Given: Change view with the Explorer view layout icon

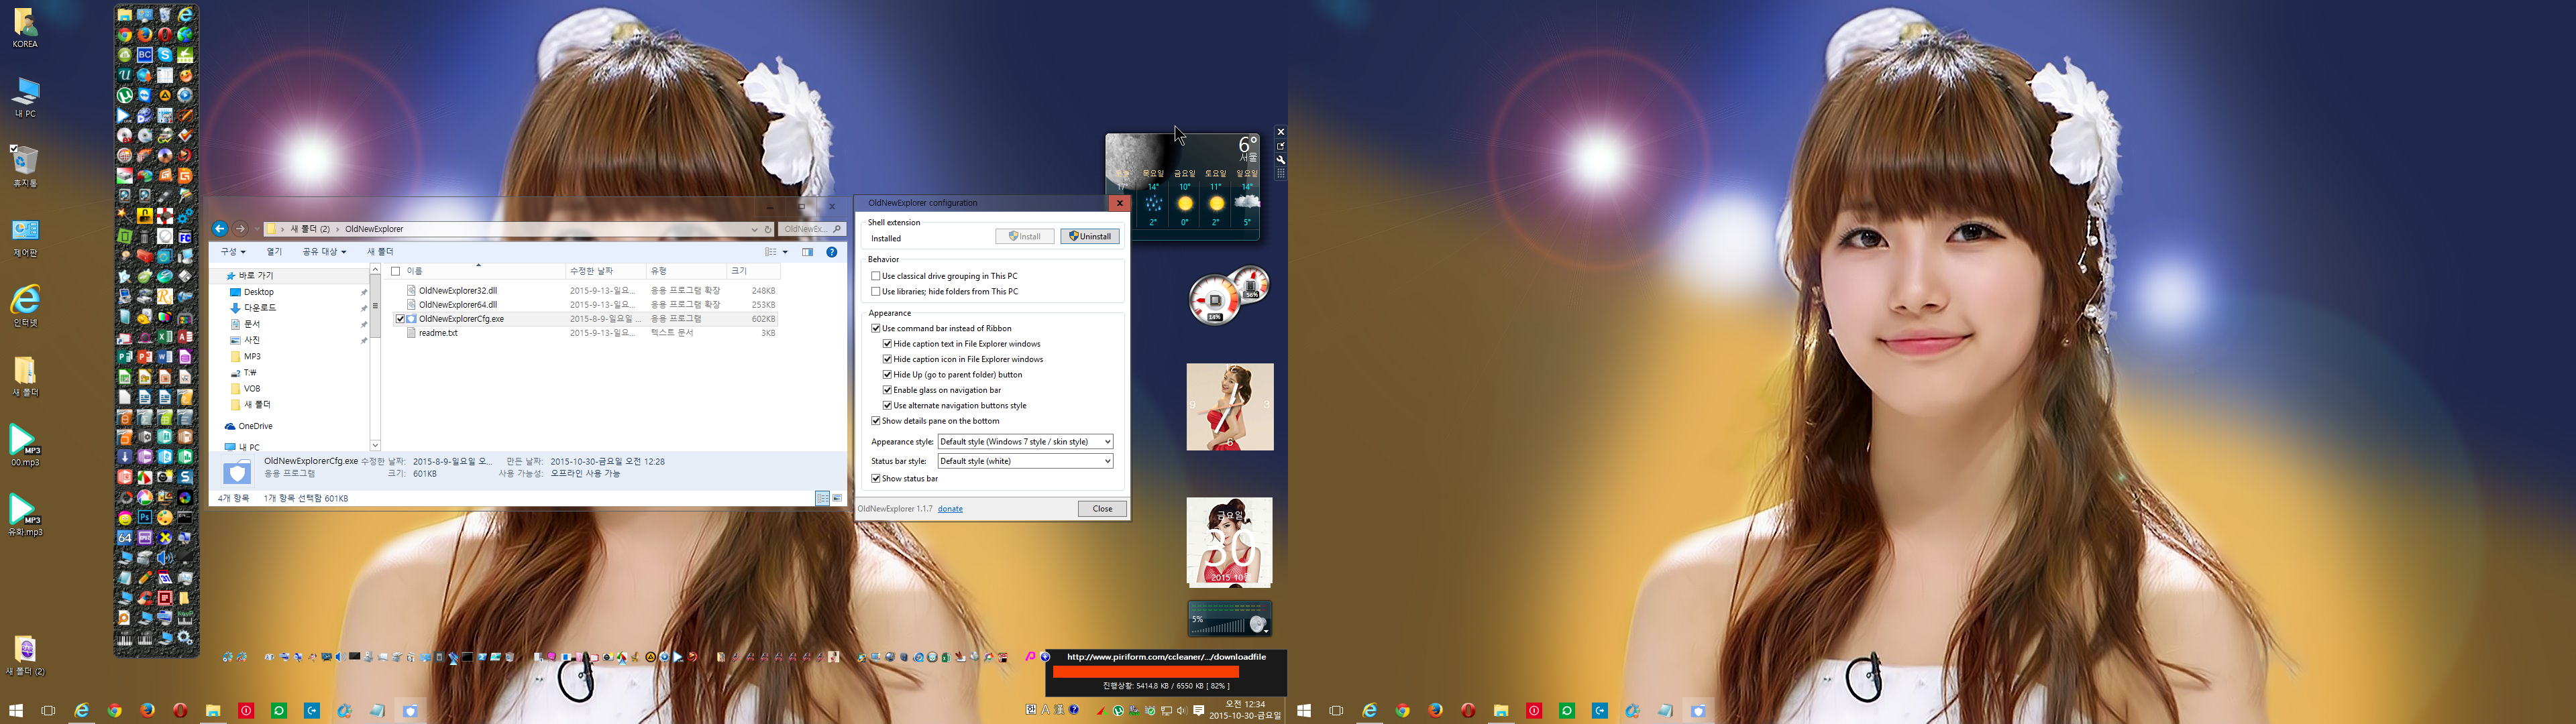Looking at the screenshot, I should pyautogui.click(x=771, y=252).
